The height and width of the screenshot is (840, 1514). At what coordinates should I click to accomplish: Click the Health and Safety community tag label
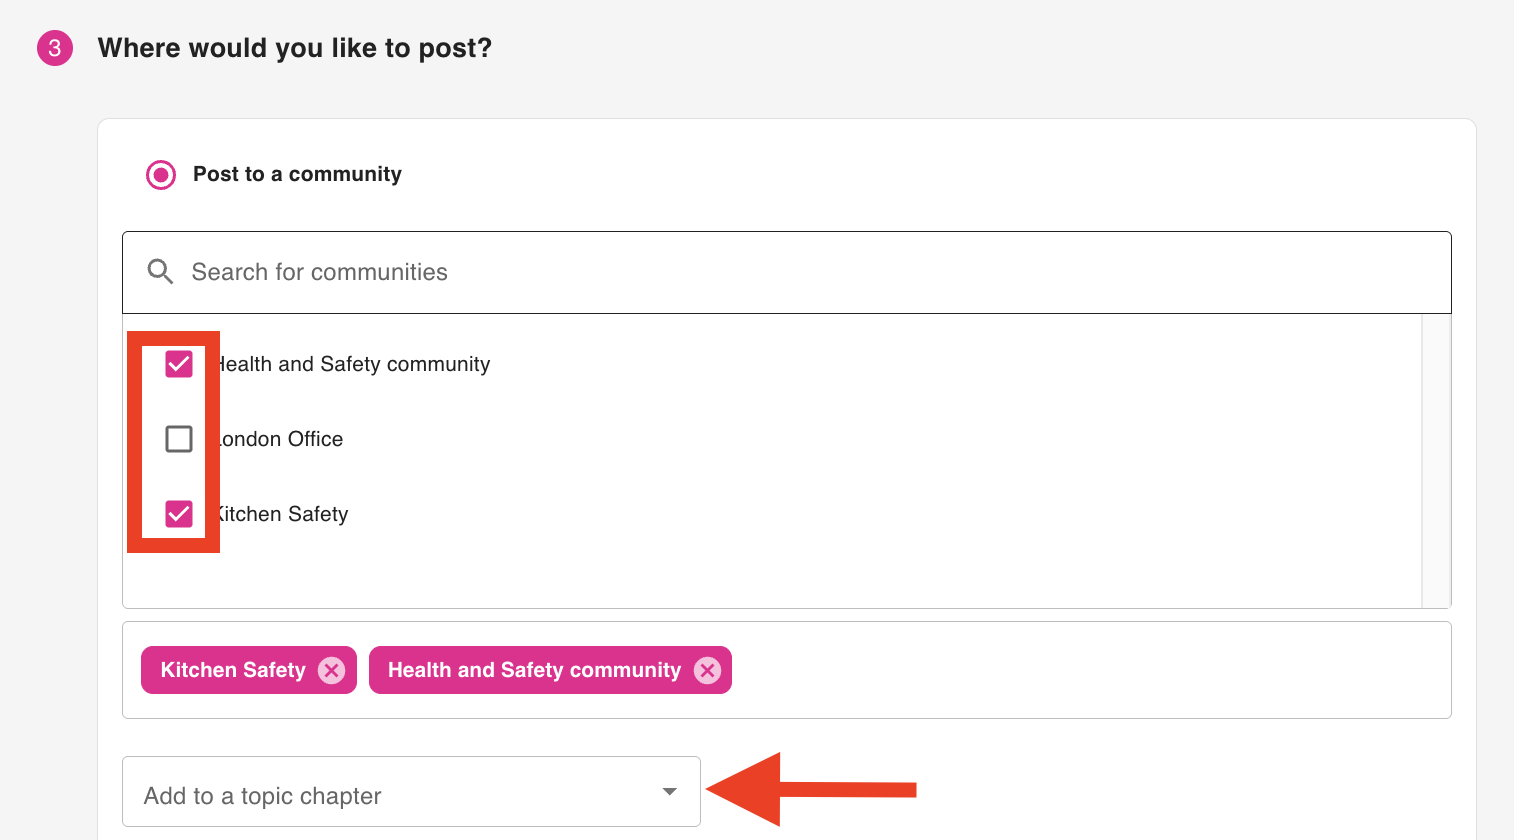coord(534,670)
